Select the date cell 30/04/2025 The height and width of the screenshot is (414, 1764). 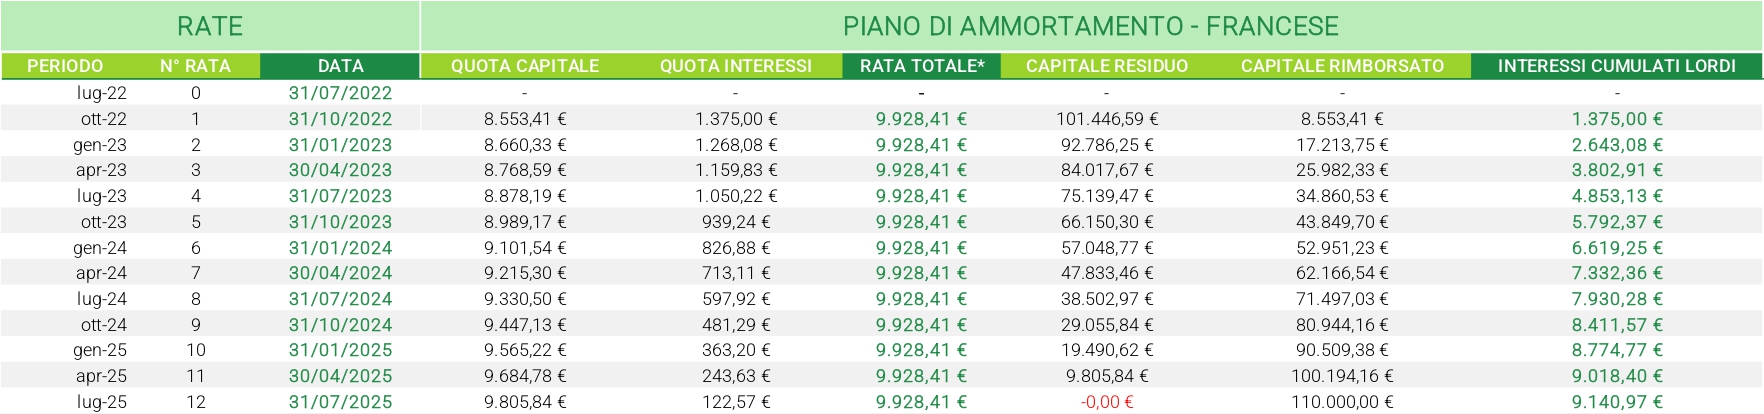340,376
